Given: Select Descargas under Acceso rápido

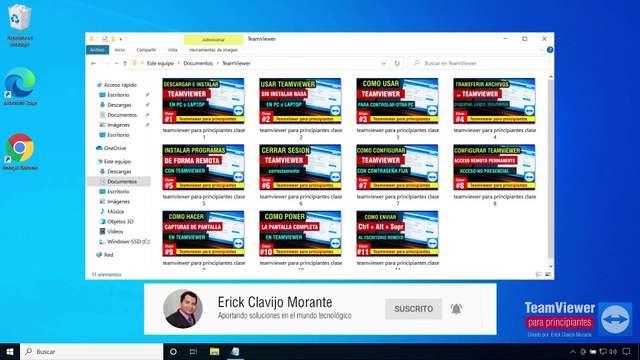Looking at the screenshot, I should pos(119,105).
